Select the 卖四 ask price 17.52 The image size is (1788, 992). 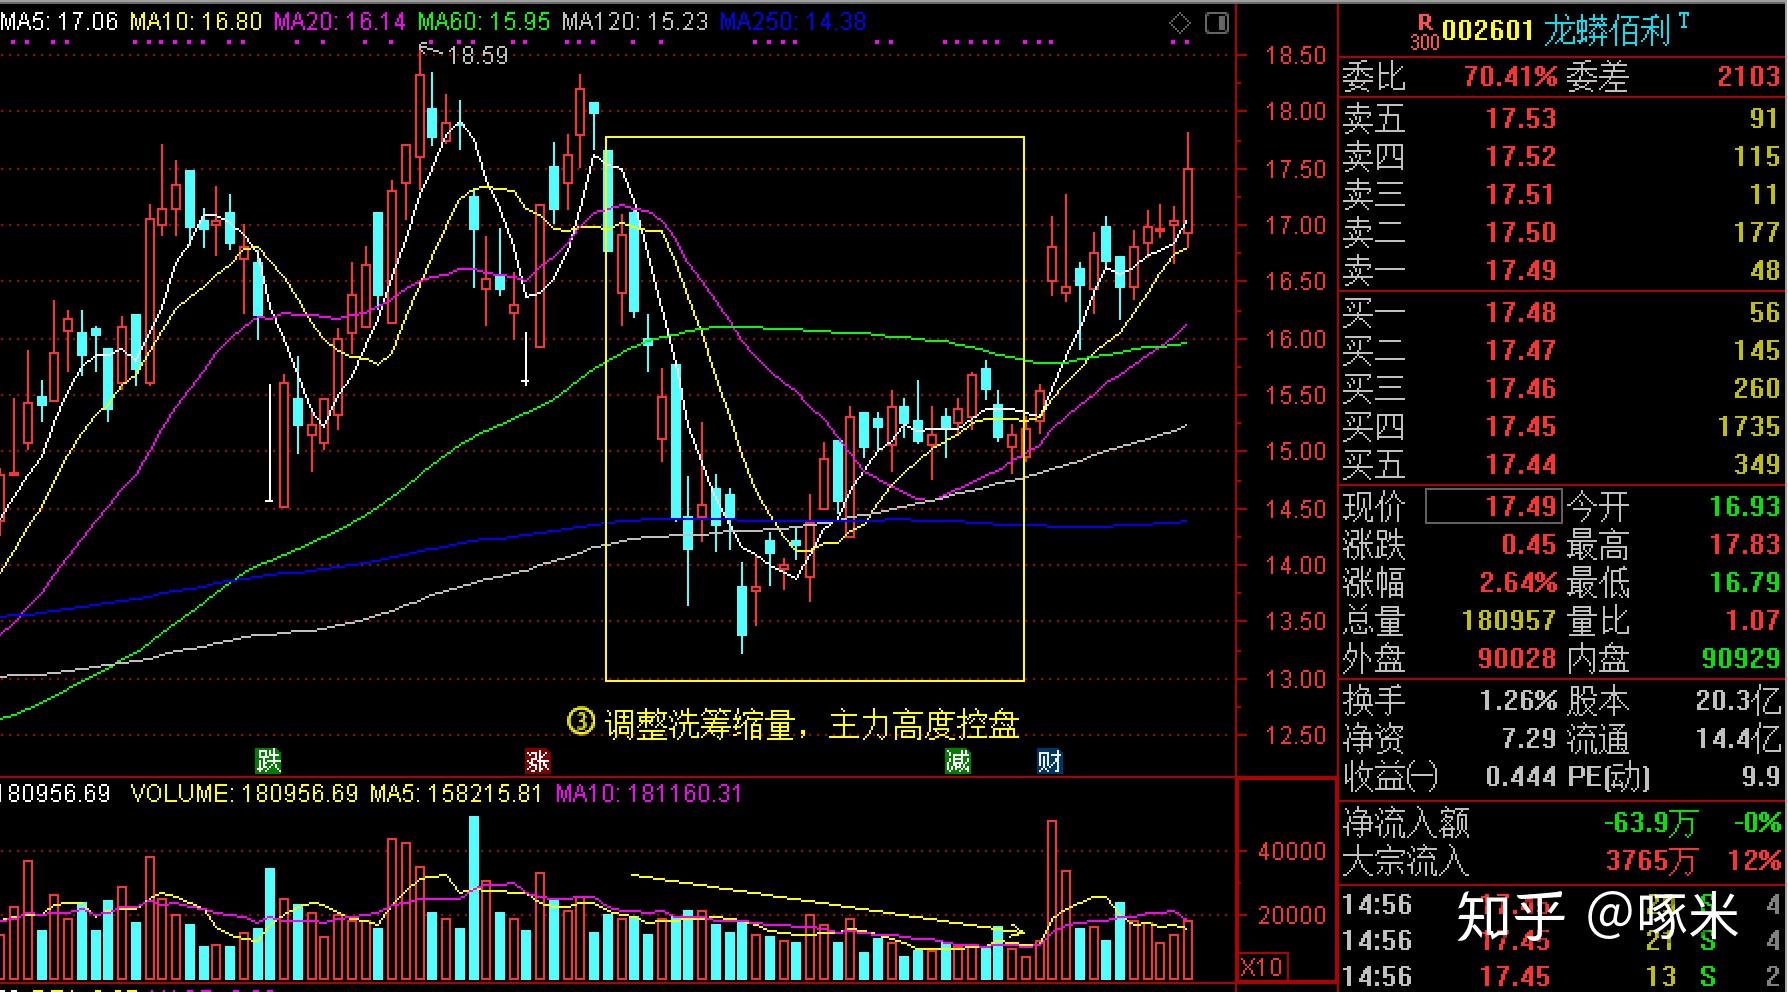[x=1521, y=157]
